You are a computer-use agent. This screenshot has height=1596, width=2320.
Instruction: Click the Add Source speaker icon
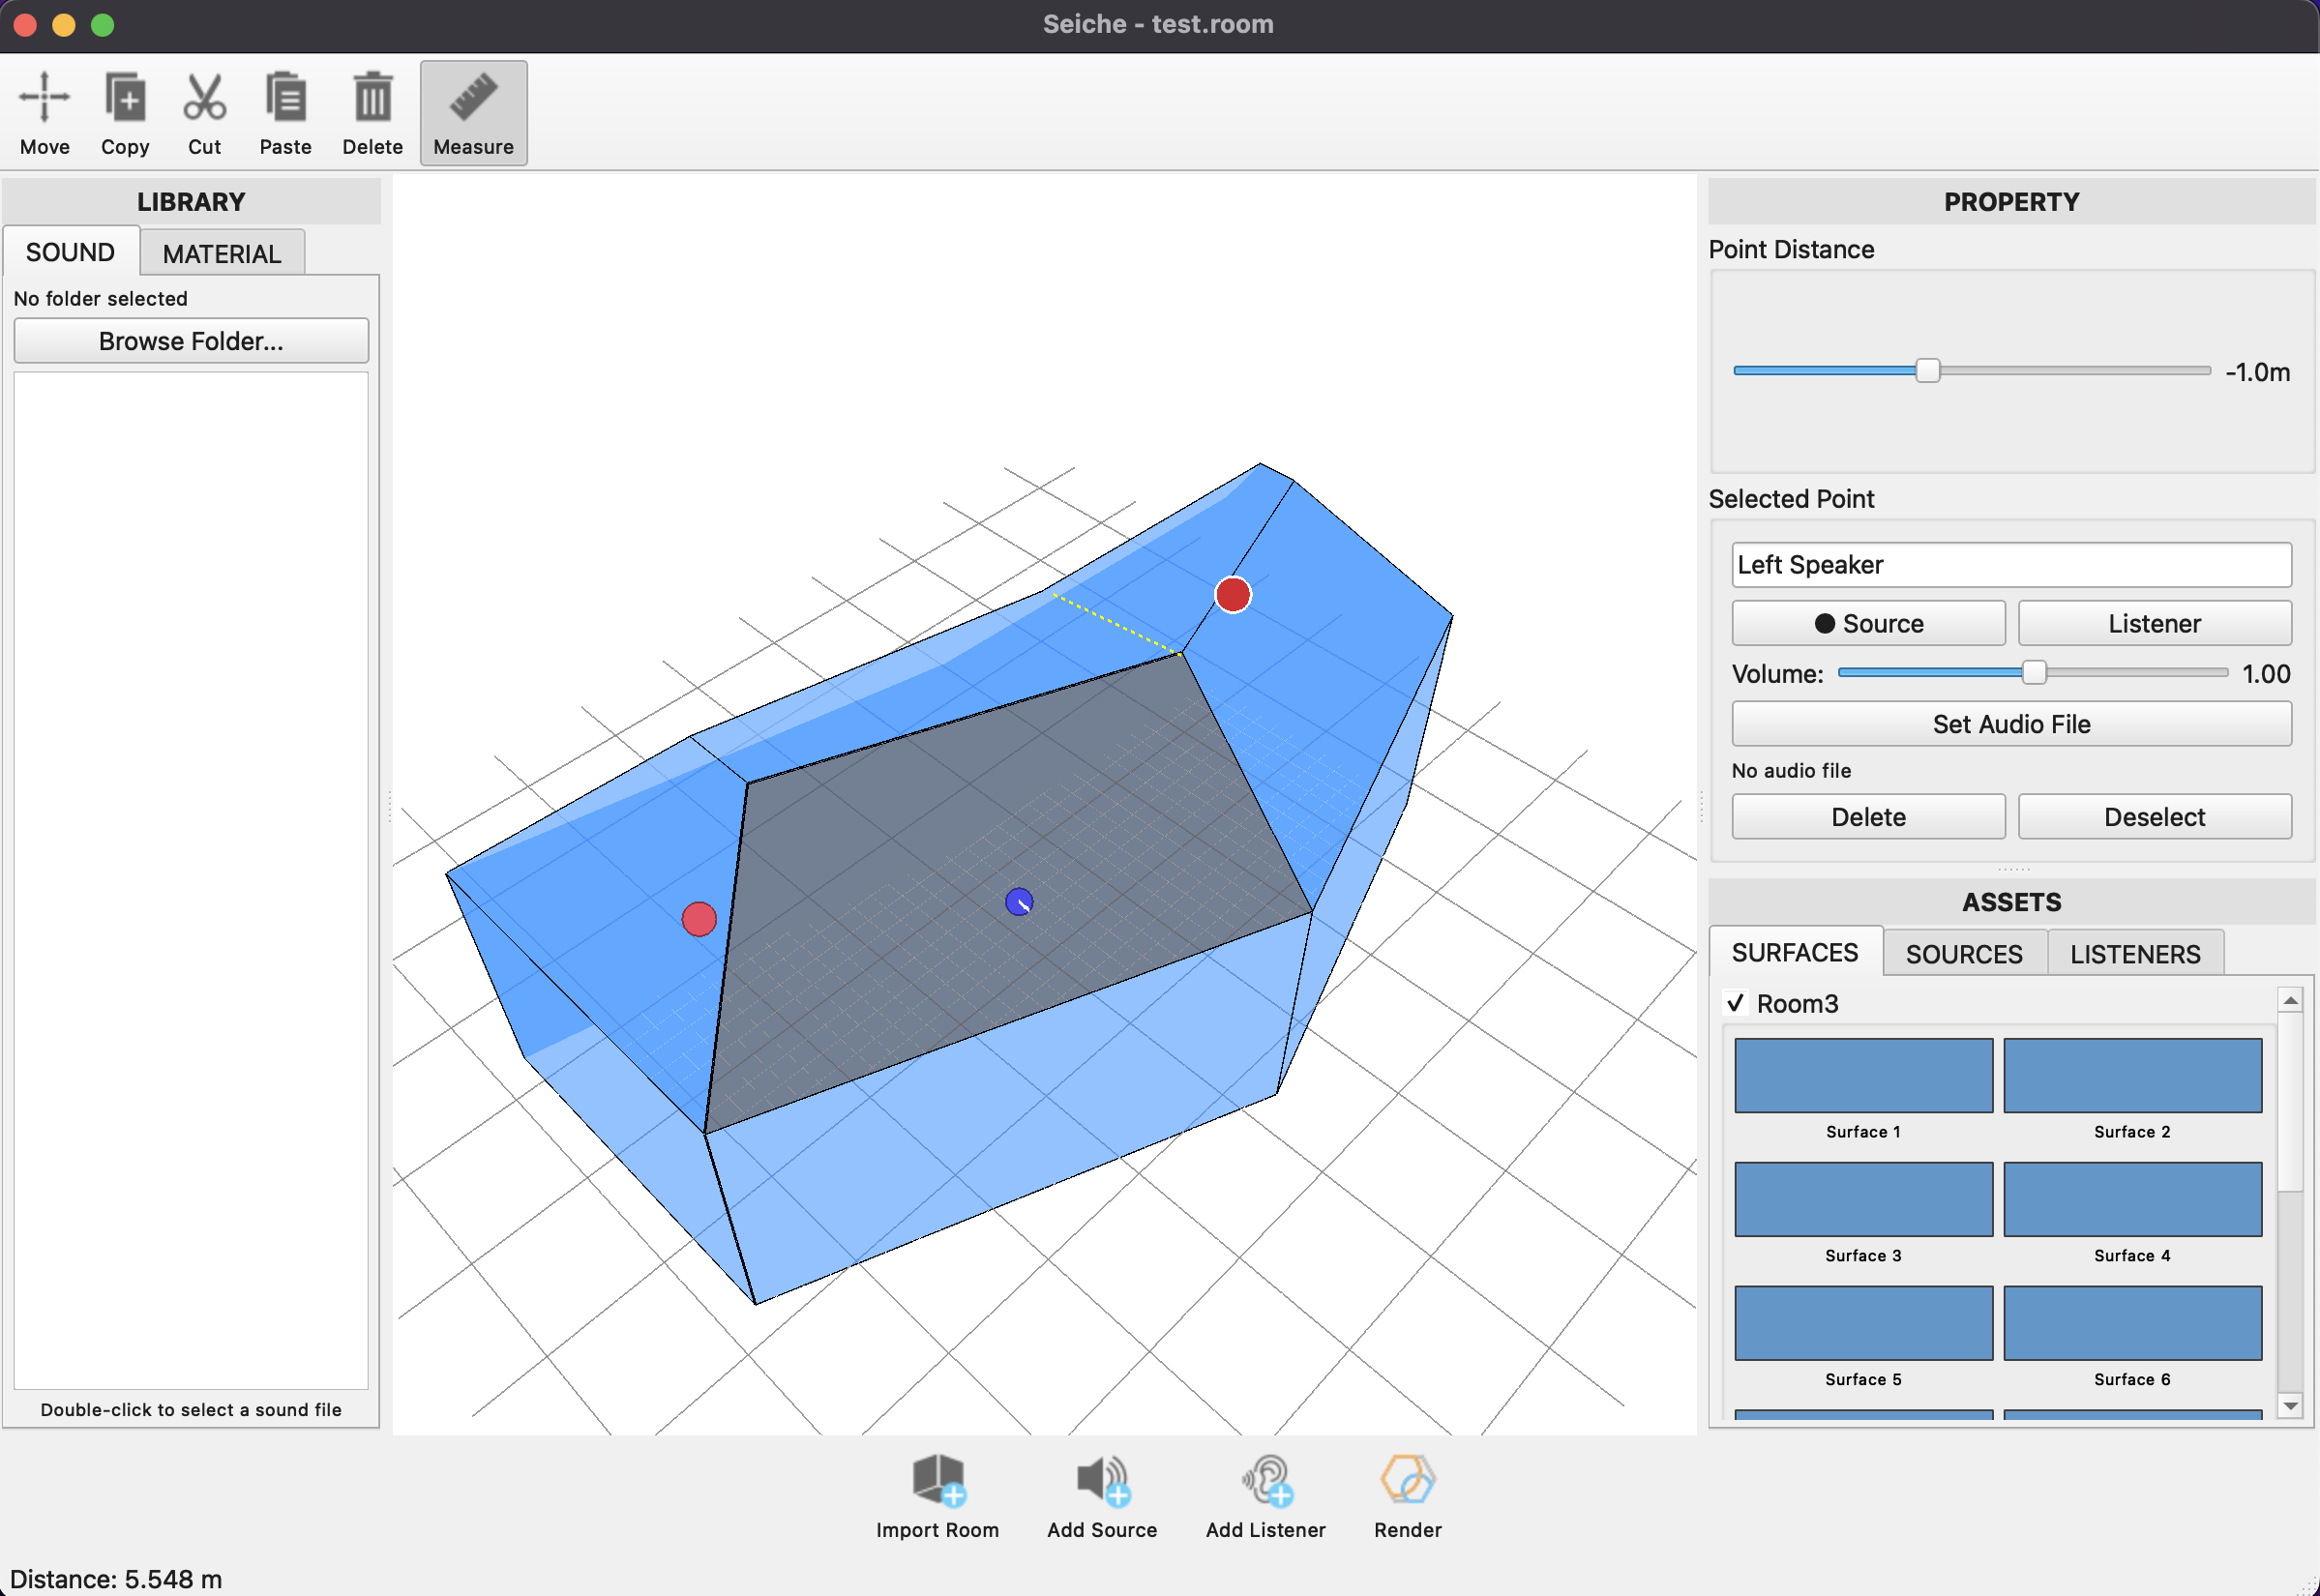(1102, 1481)
